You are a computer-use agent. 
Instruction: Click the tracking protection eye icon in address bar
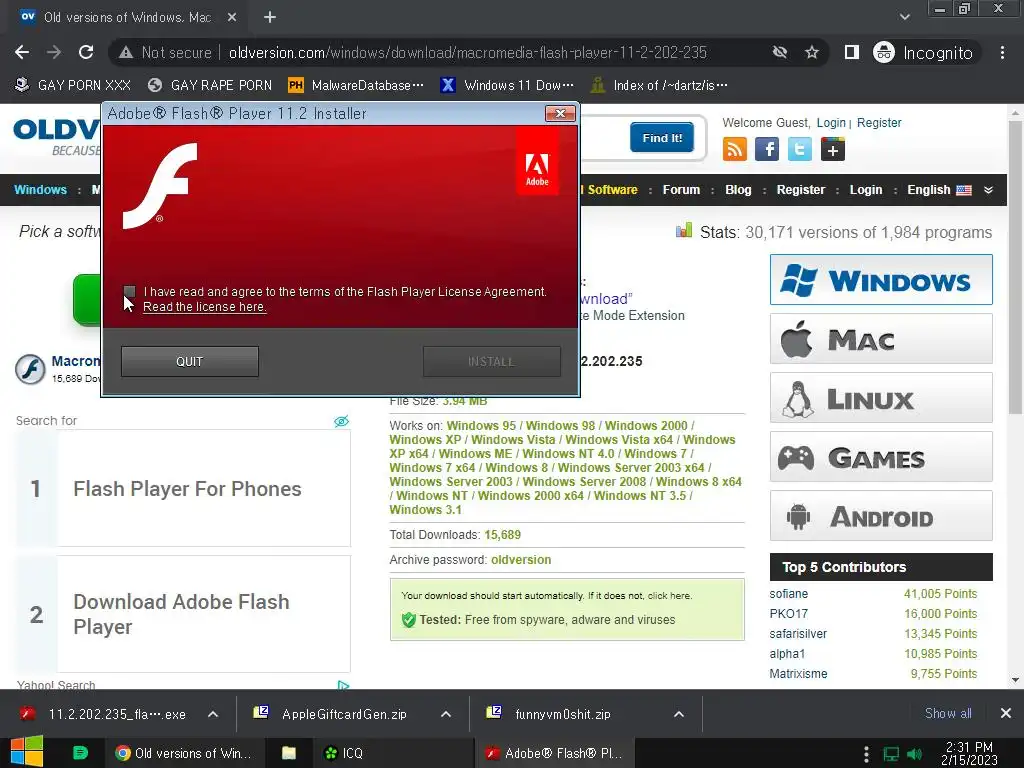[x=780, y=52]
